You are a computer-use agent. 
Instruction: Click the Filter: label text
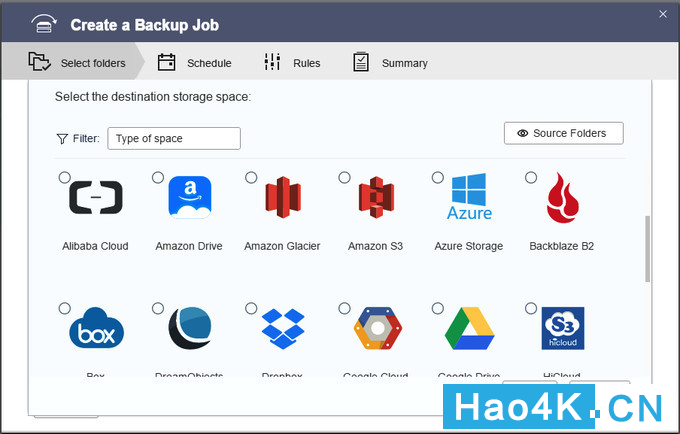(x=86, y=138)
